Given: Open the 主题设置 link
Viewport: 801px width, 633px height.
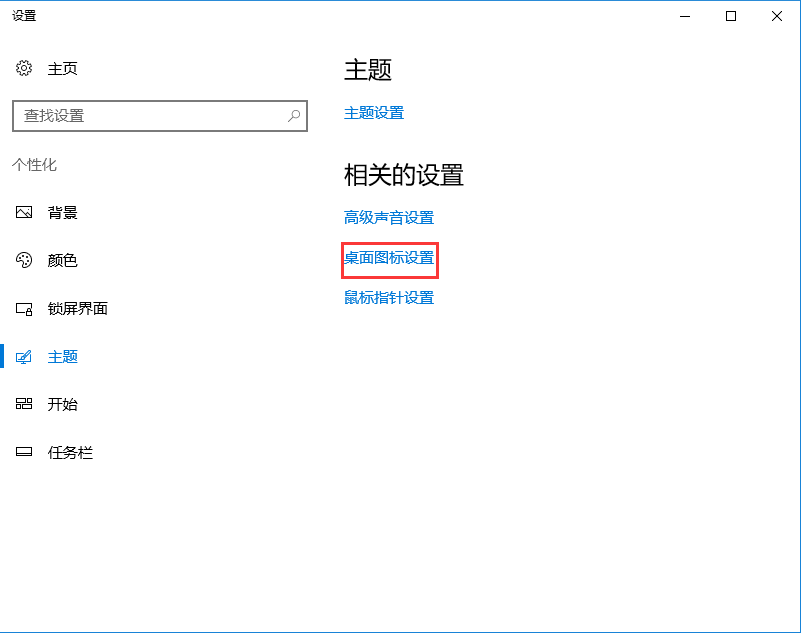Looking at the screenshot, I should (x=374, y=113).
